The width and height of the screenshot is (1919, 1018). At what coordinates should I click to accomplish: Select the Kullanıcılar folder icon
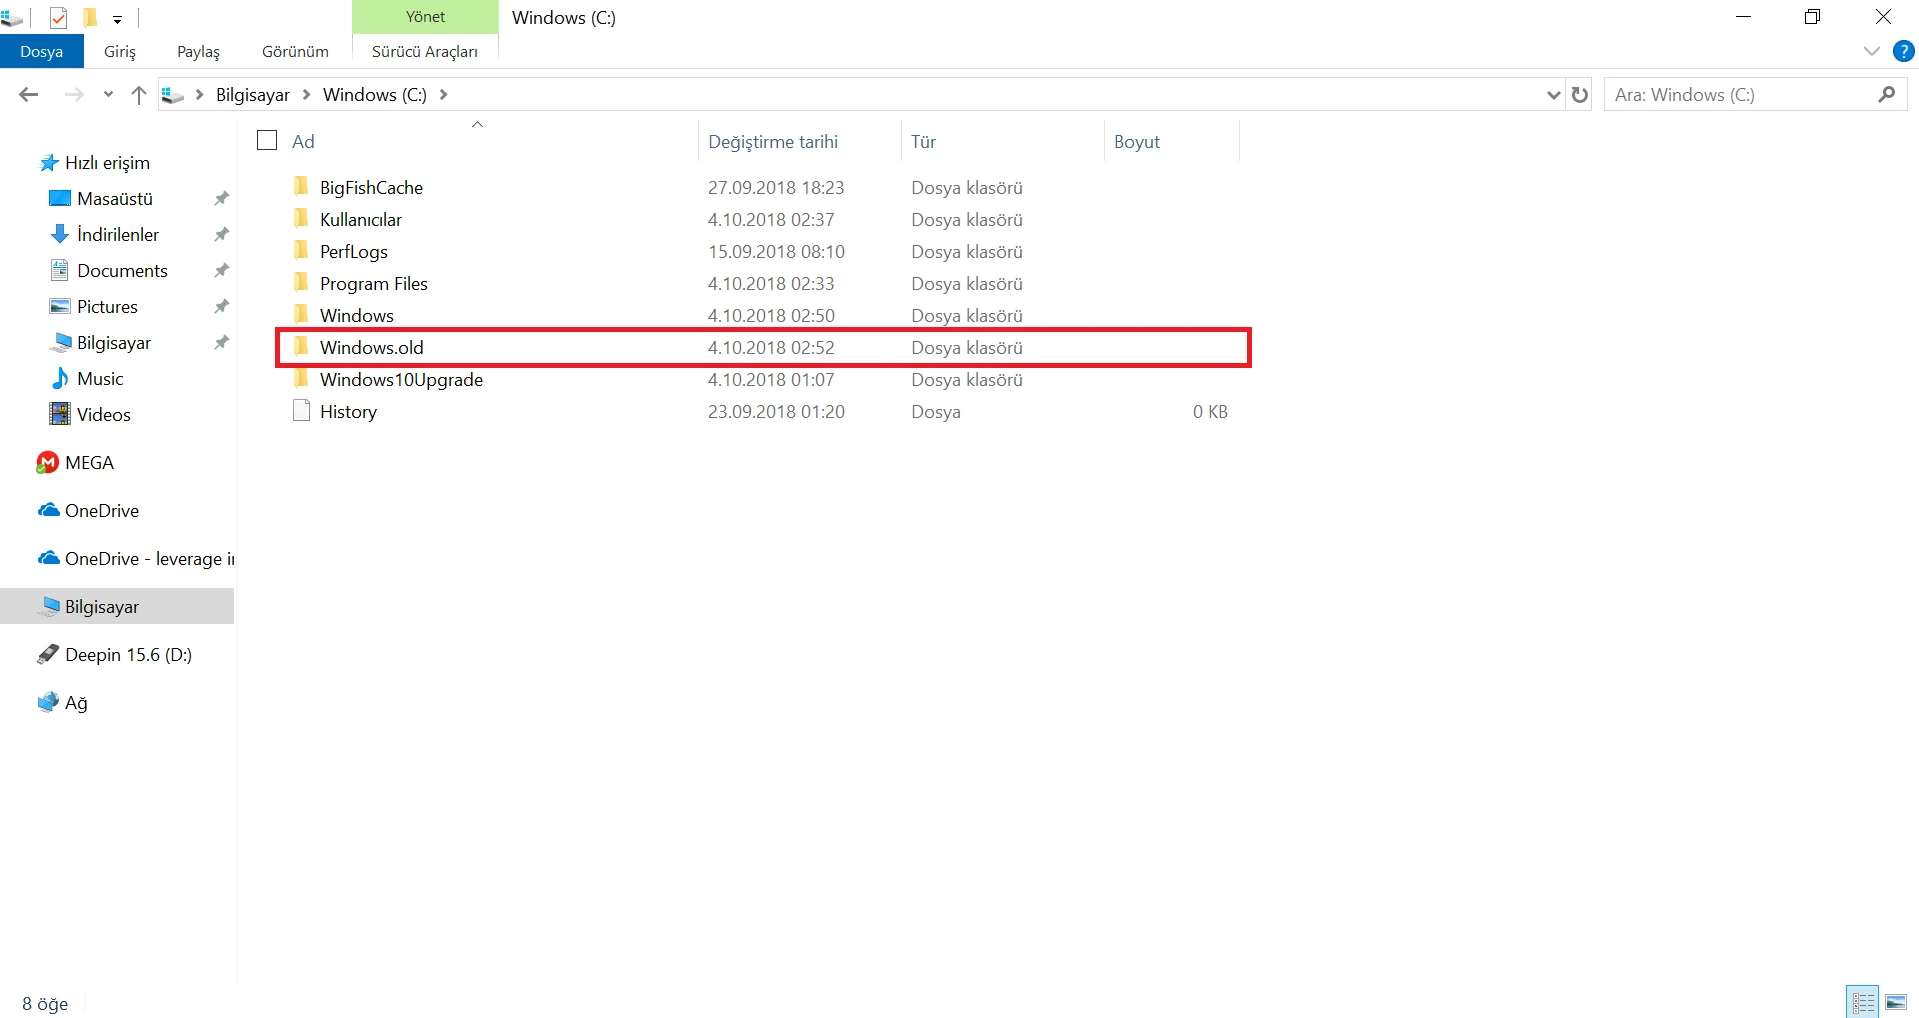pos(301,218)
